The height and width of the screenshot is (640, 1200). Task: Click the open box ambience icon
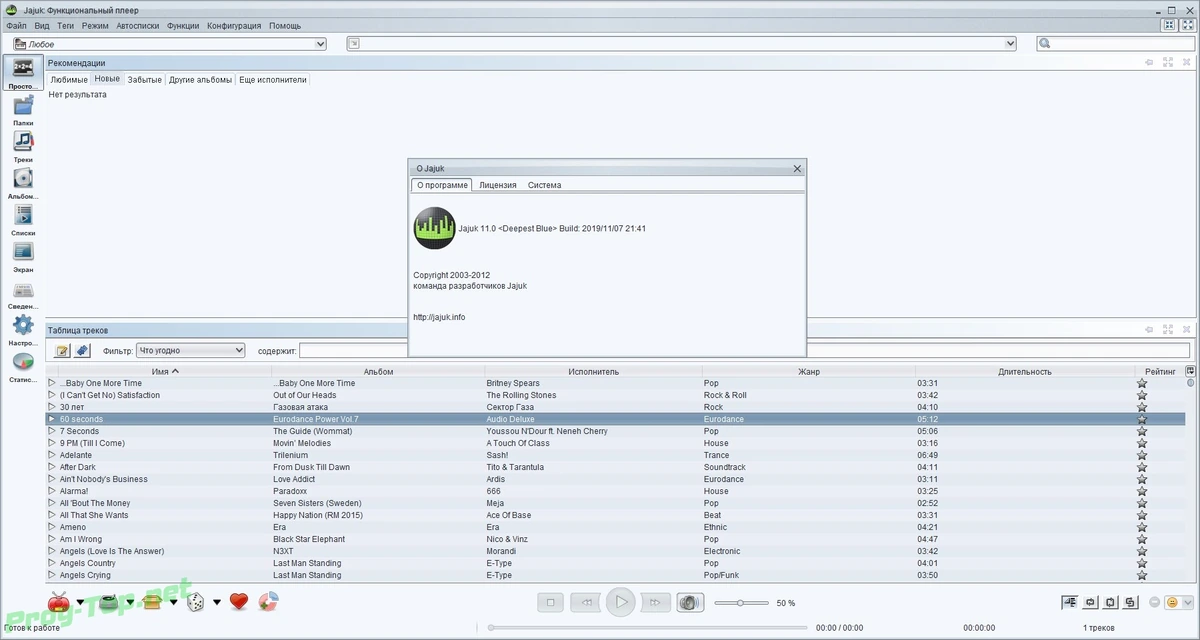[x=152, y=601]
